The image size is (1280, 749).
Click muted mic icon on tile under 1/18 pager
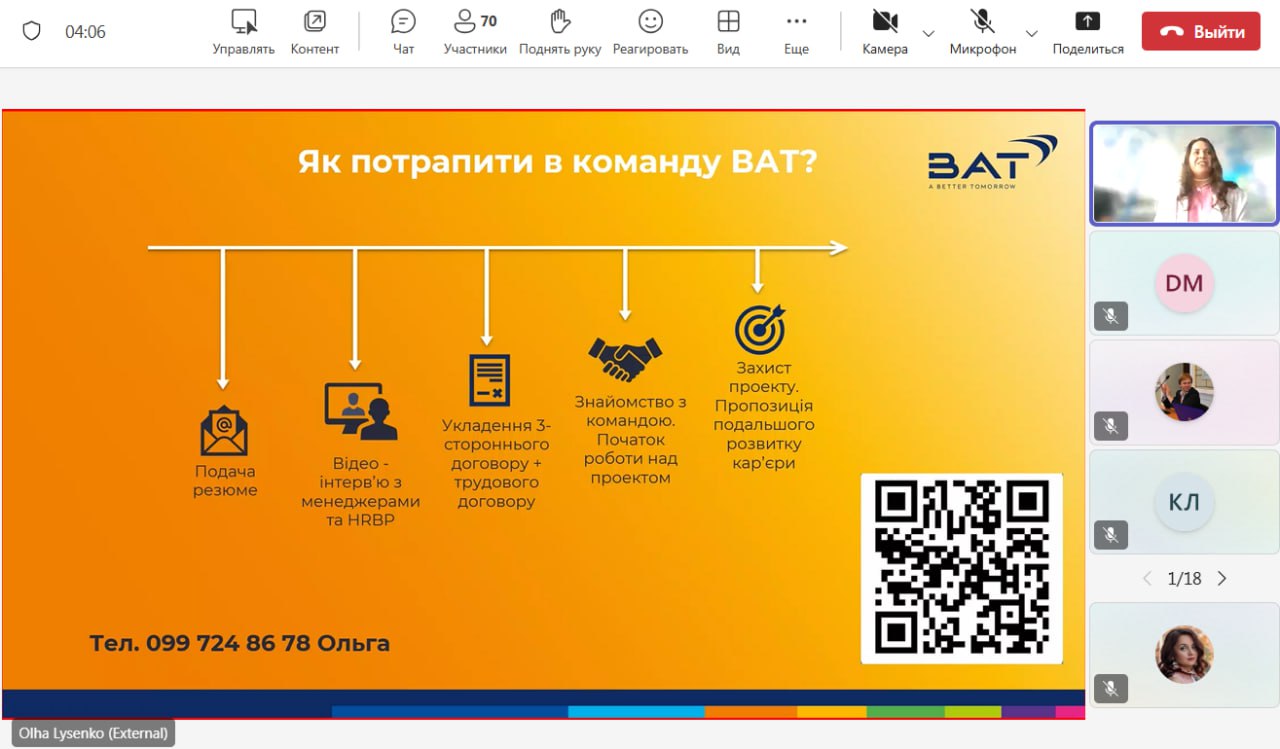coord(1110,688)
